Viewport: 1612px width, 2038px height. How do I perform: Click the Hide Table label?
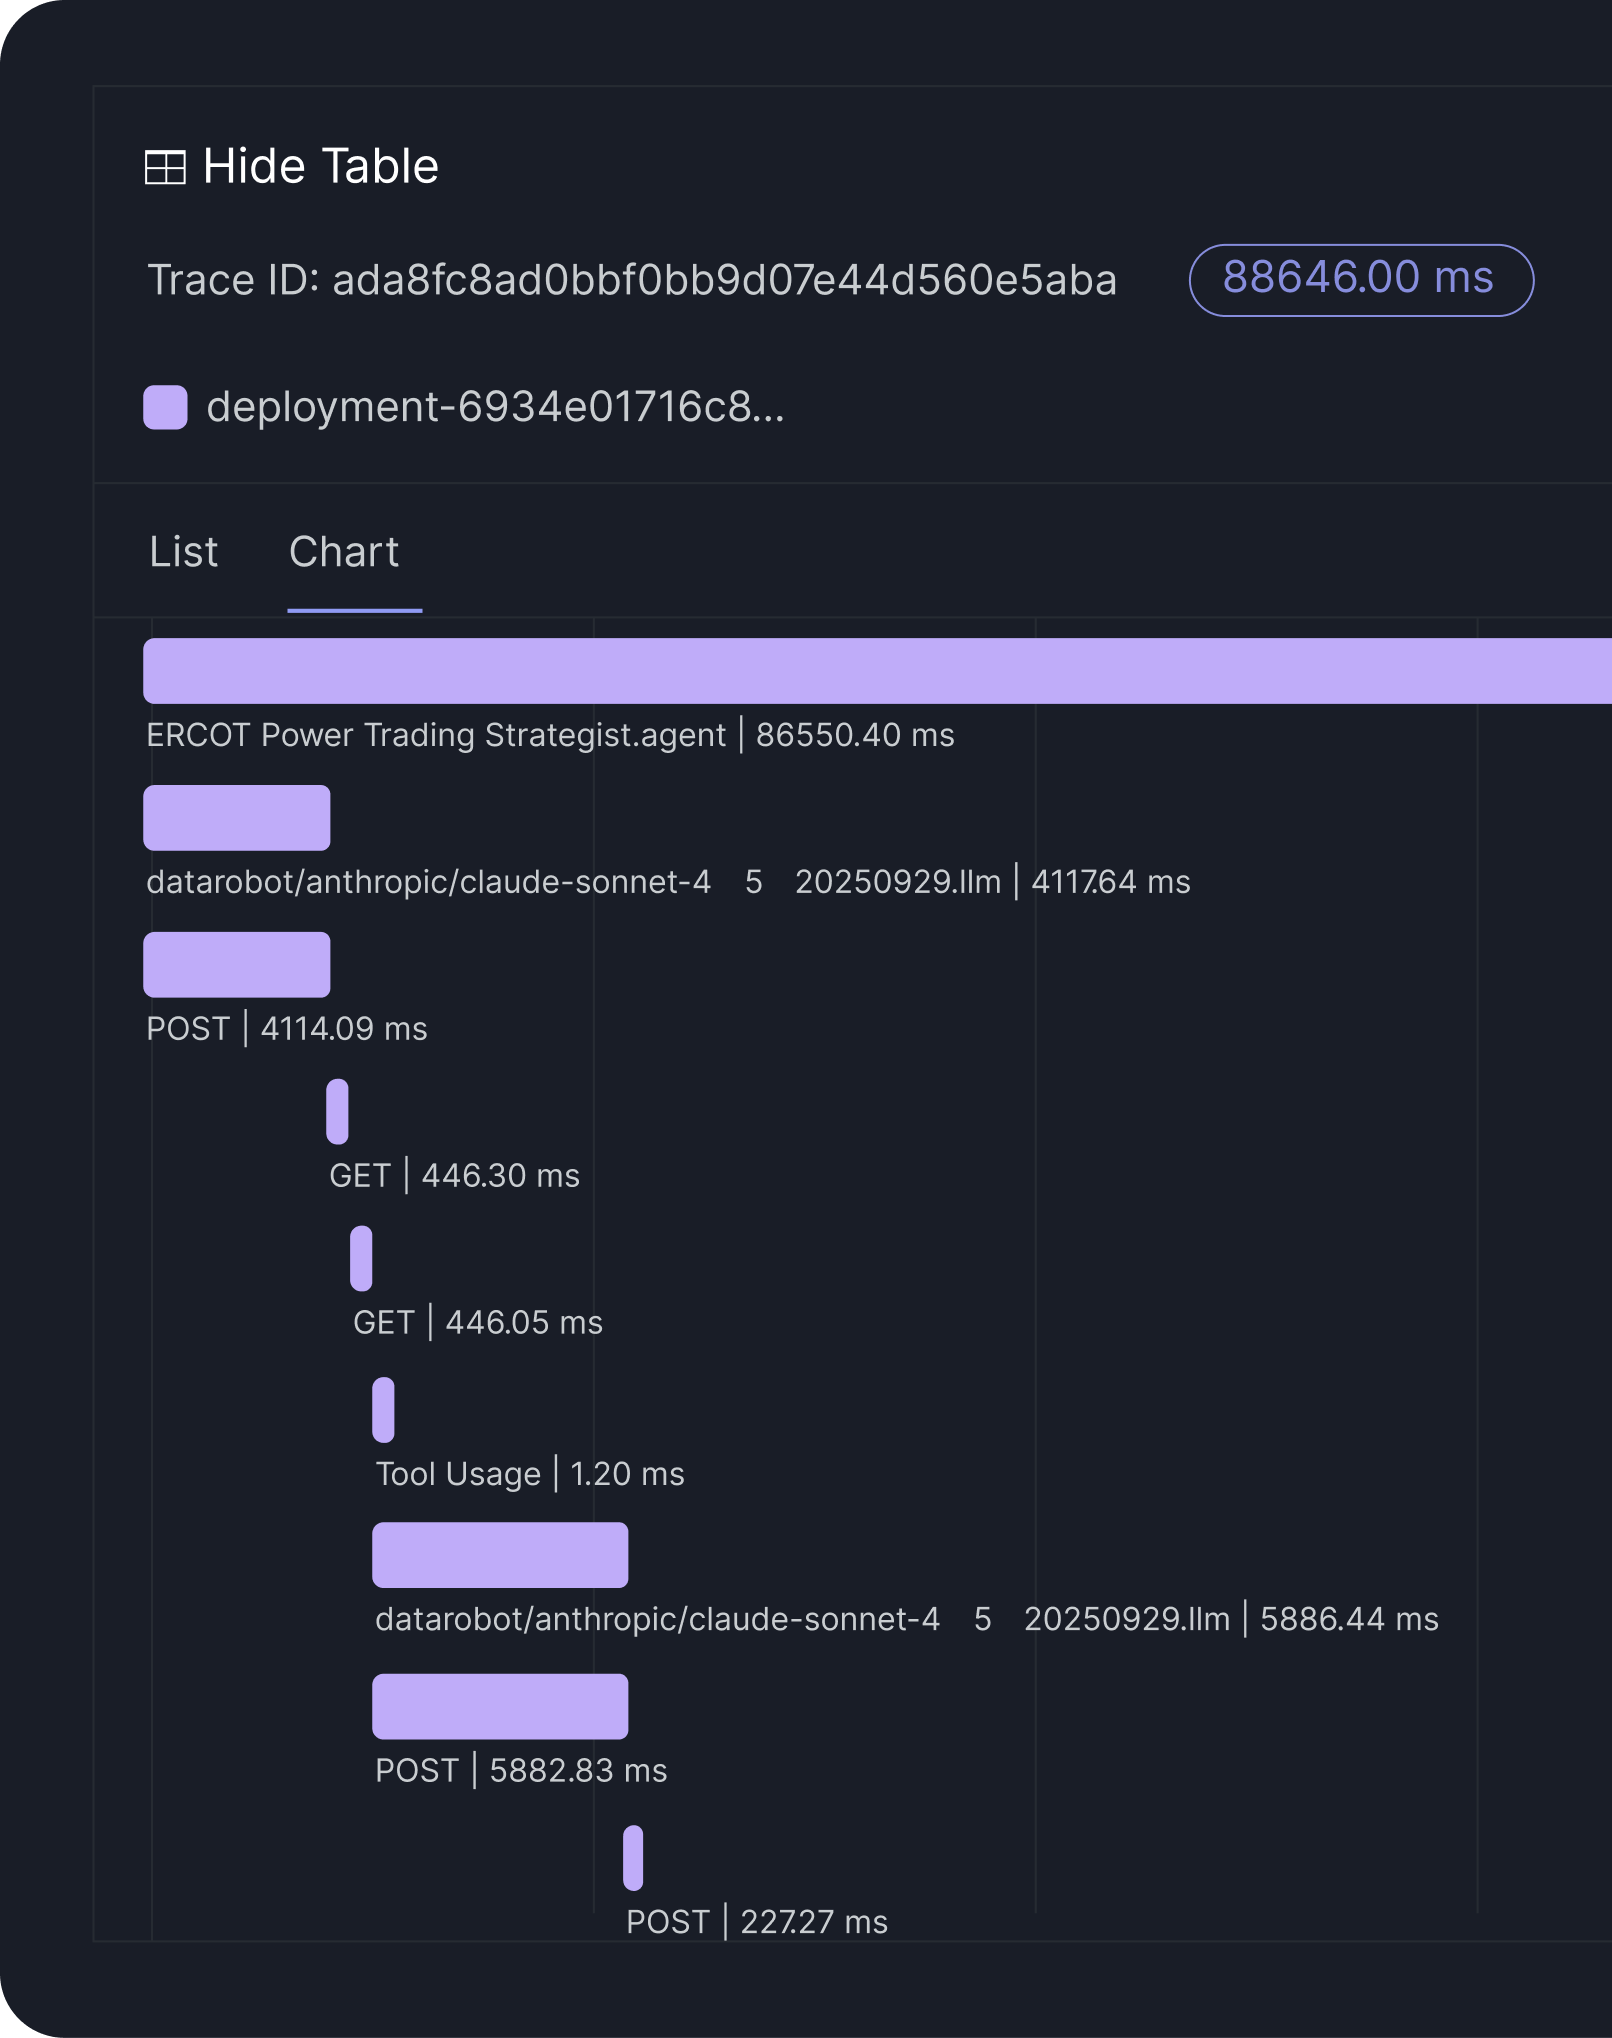(320, 166)
